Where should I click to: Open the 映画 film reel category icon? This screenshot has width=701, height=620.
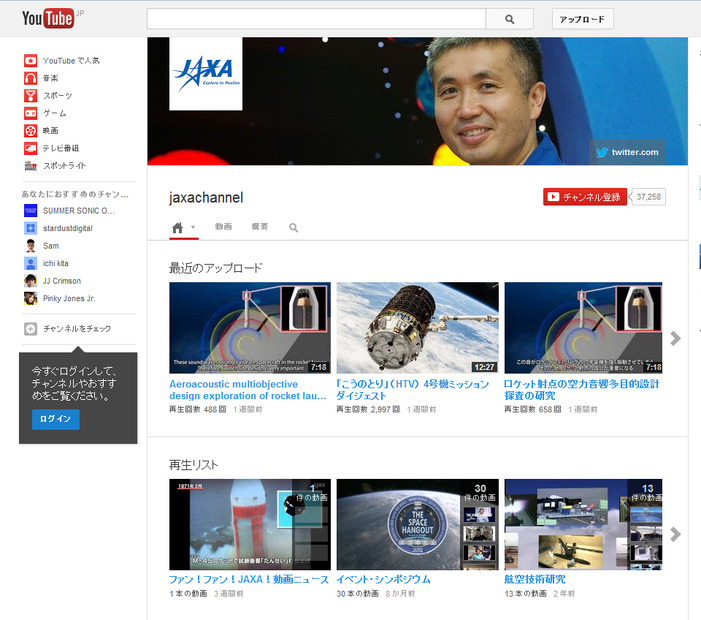tap(30, 131)
